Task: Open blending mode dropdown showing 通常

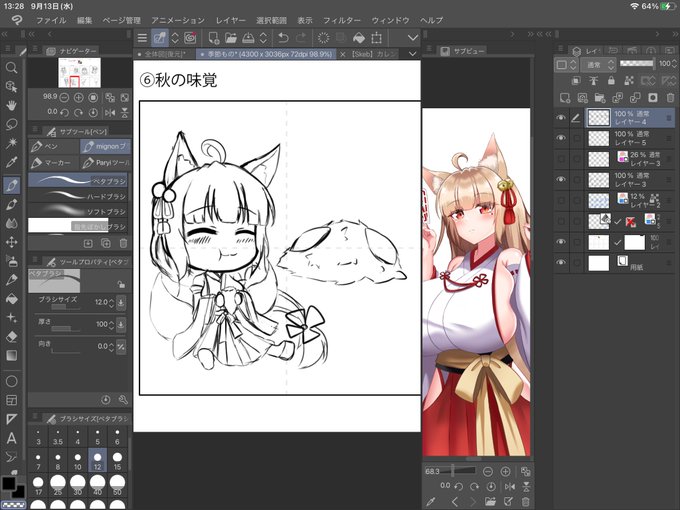Action: [x=599, y=65]
